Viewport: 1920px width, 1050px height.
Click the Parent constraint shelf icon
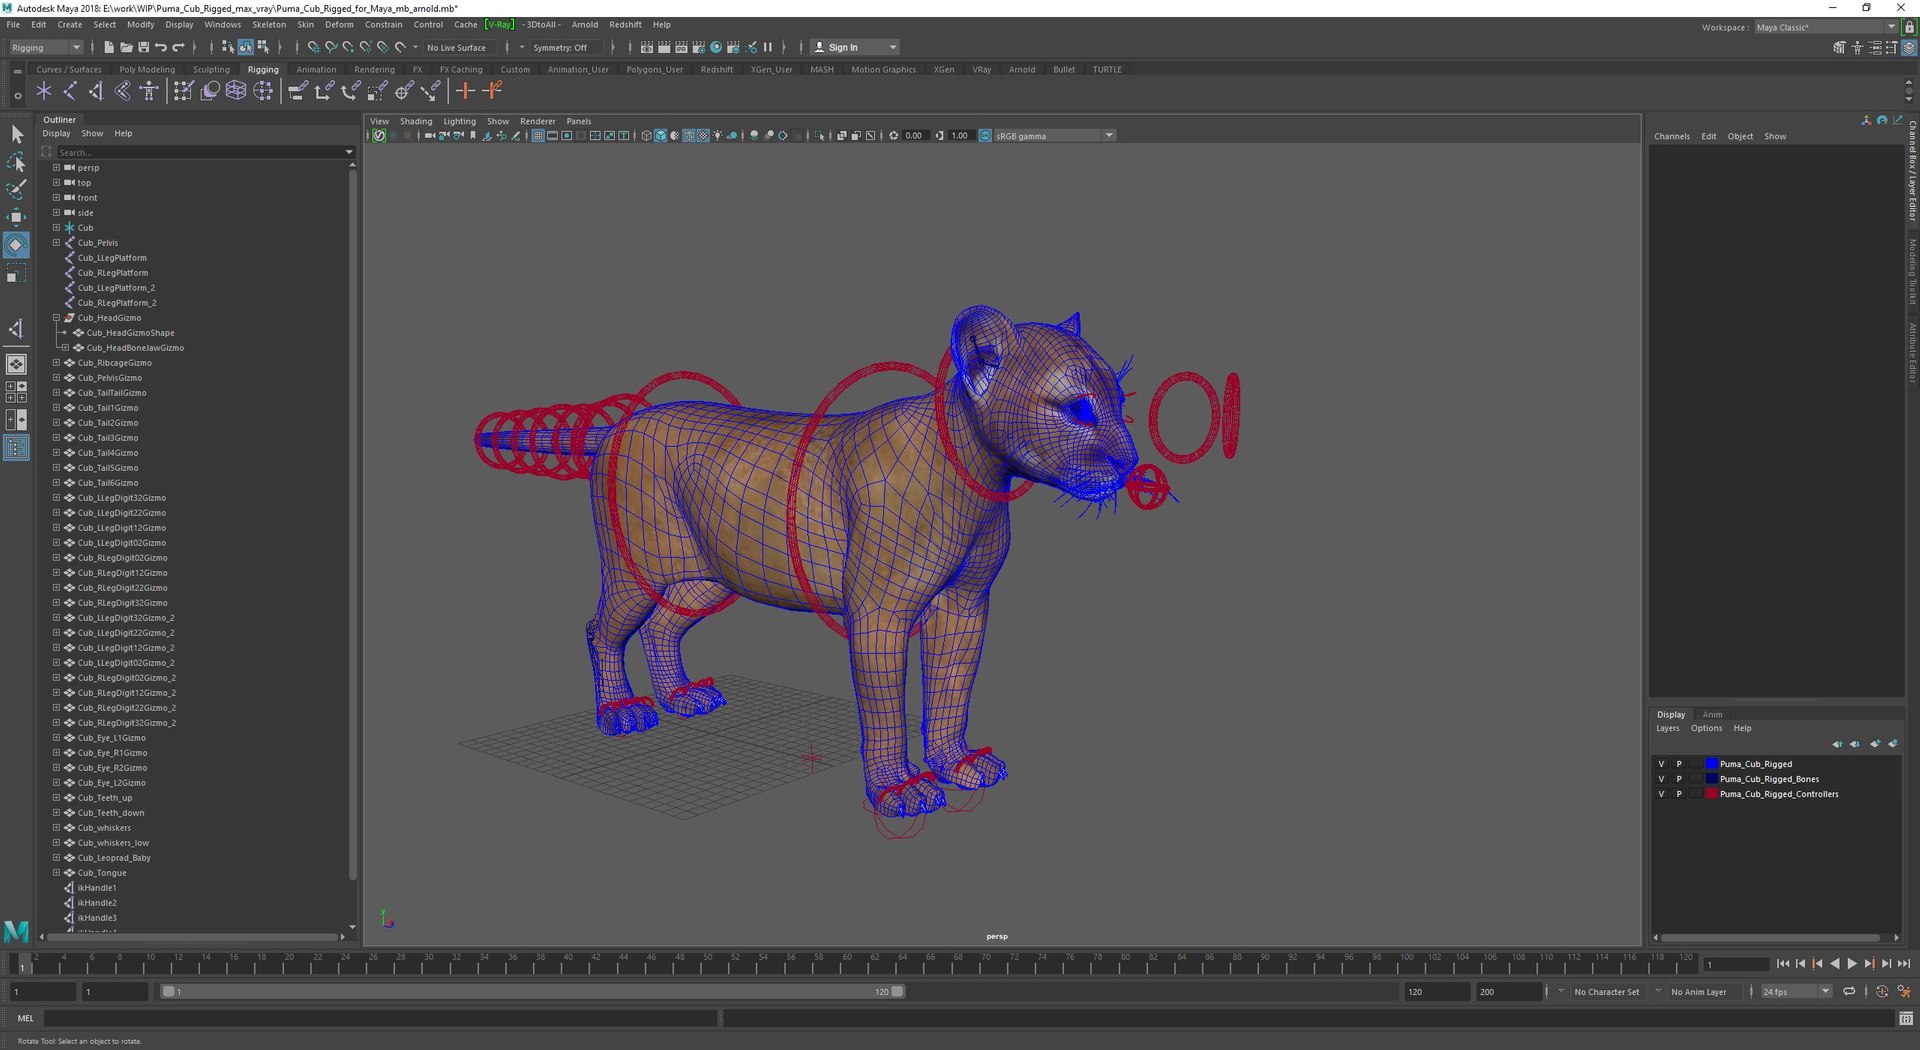pyautogui.click(x=298, y=91)
